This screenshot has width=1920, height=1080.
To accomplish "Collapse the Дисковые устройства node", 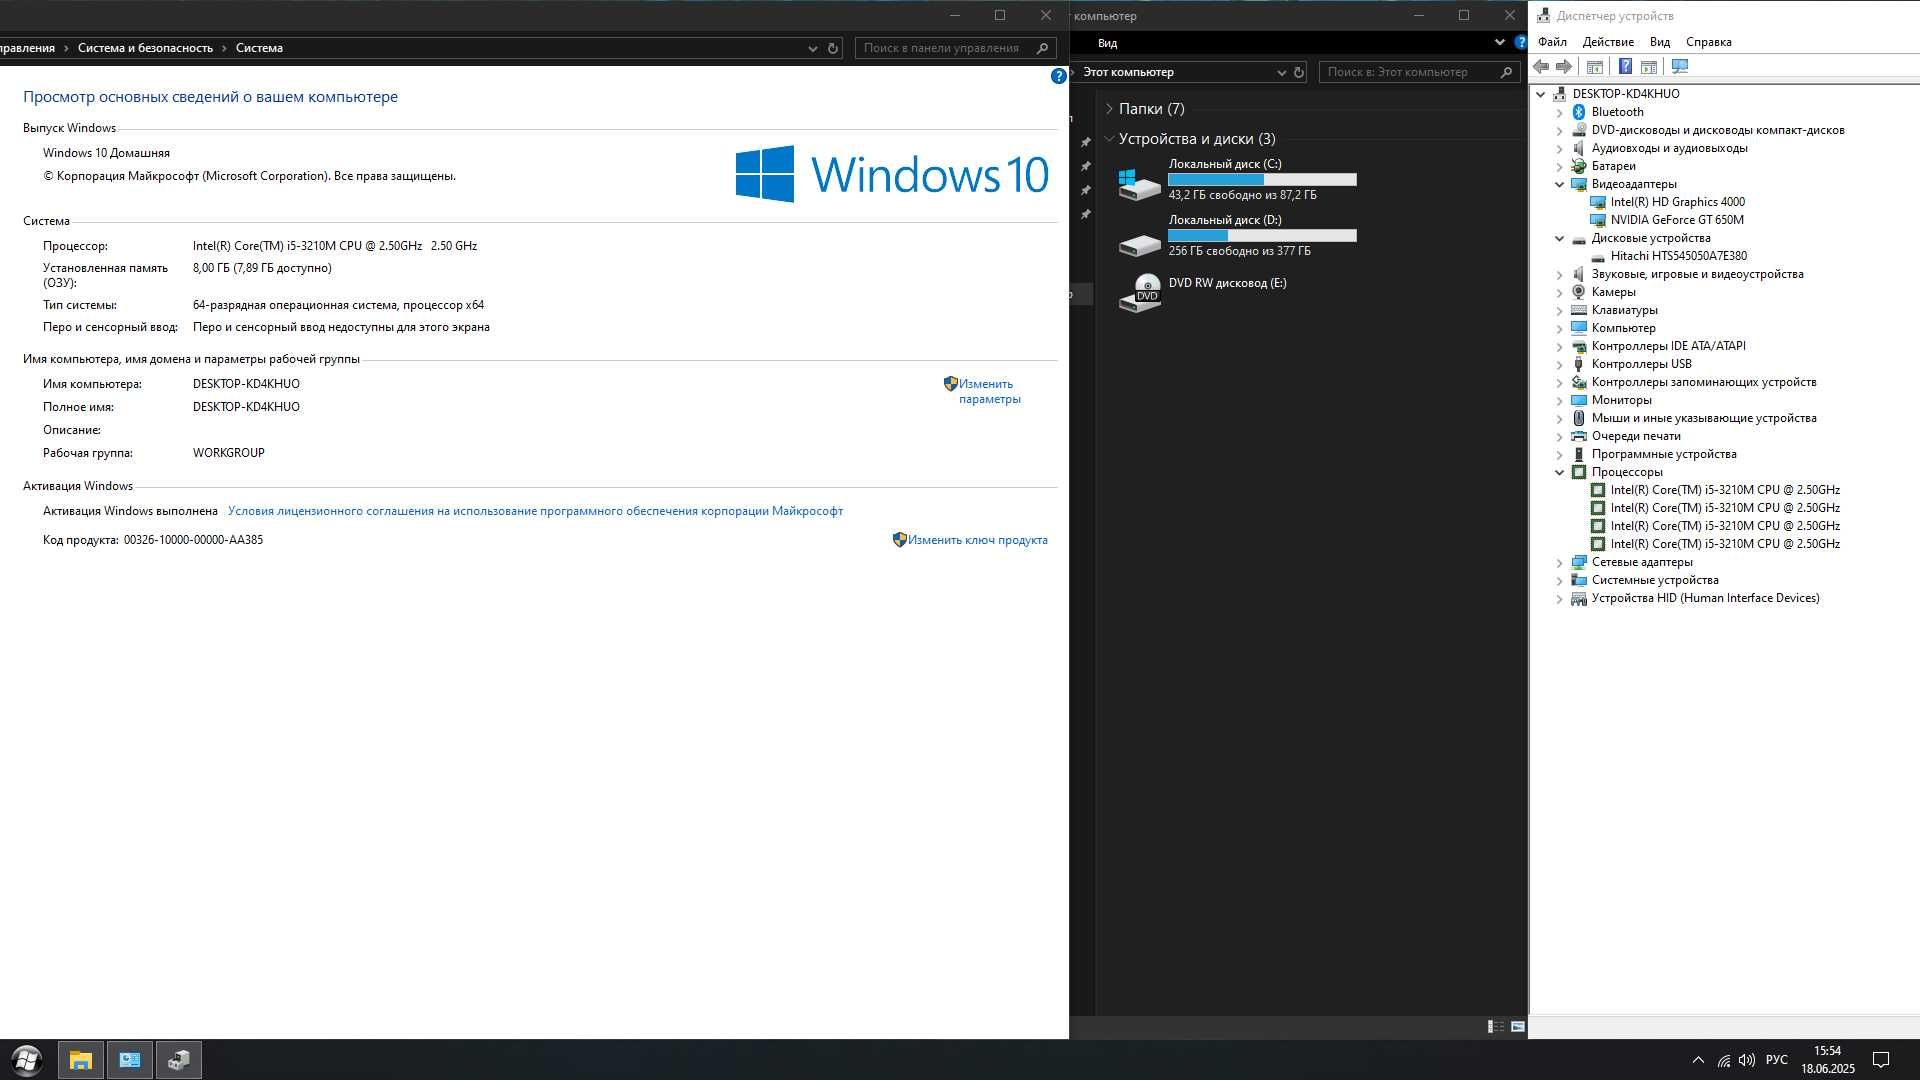I will click(1559, 238).
